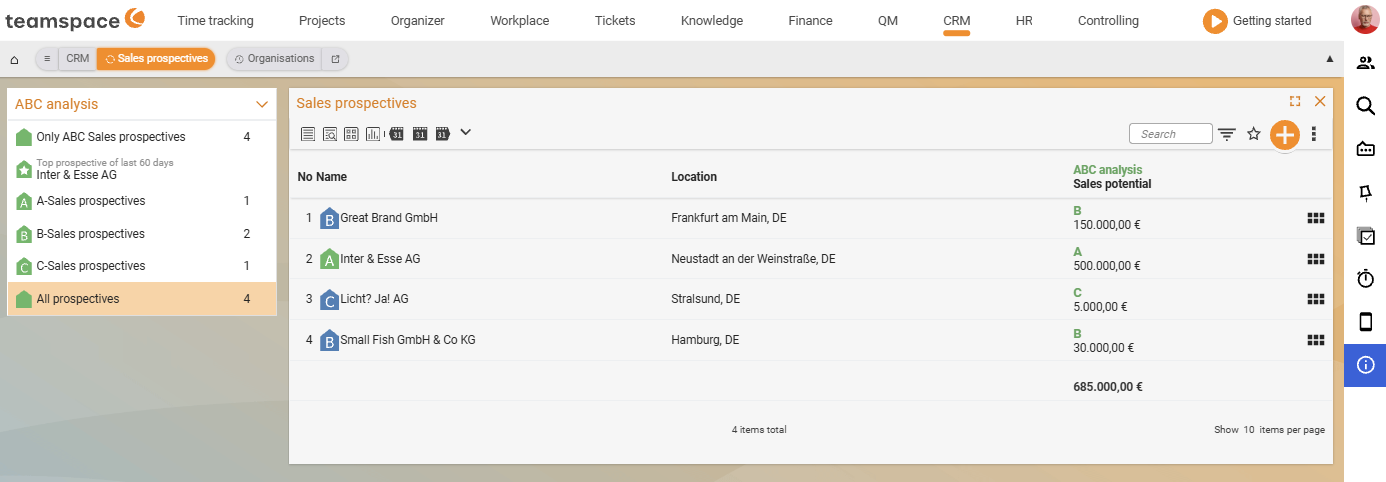
Task: Click the Search input field
Action: coord(1171,134)
